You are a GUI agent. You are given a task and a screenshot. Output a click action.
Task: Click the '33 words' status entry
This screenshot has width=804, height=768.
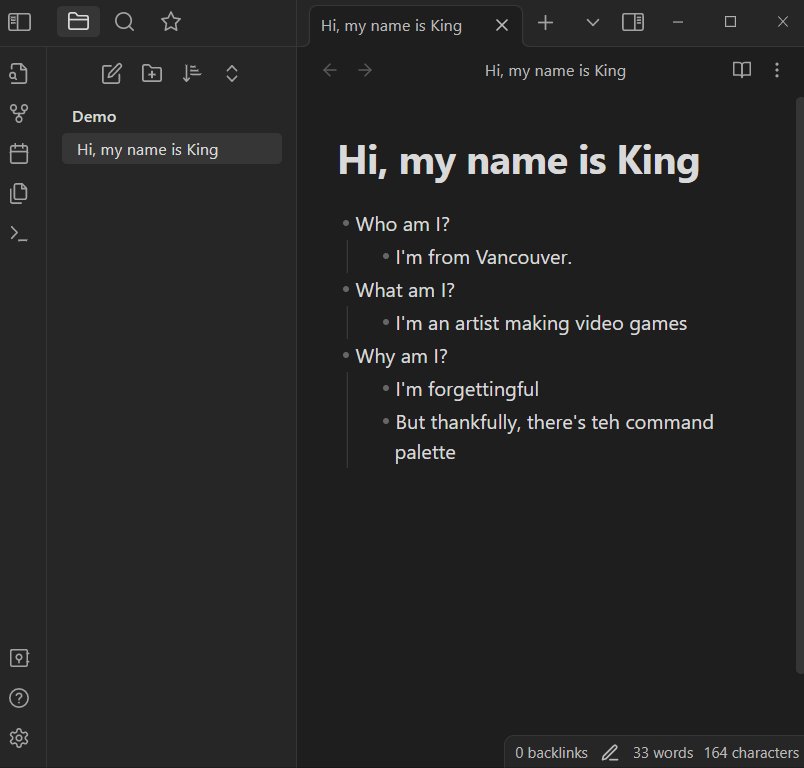pyautogui.click(x=662, y=753)
